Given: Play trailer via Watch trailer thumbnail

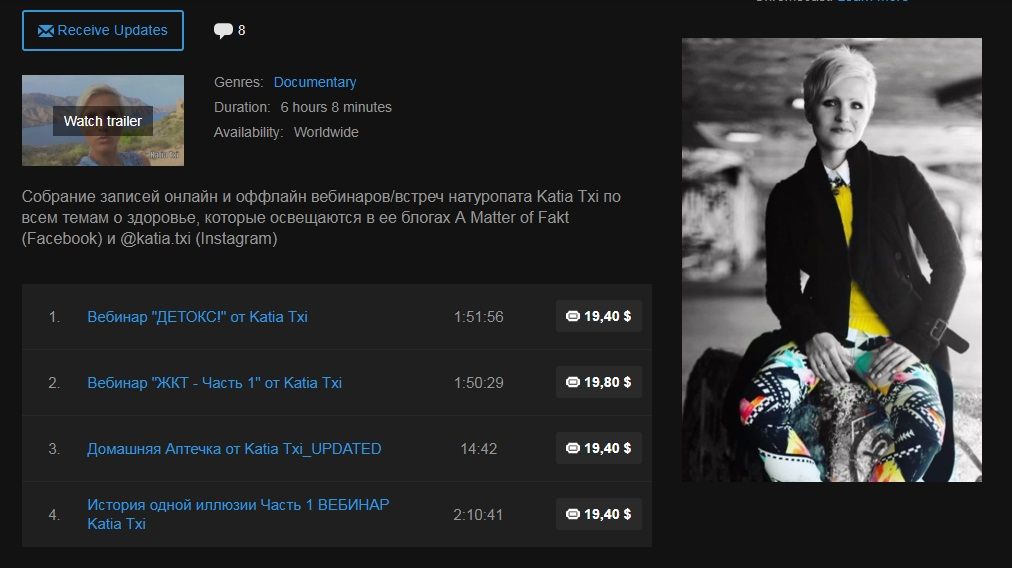Looking at the screenshot, I should coord(103,121).
